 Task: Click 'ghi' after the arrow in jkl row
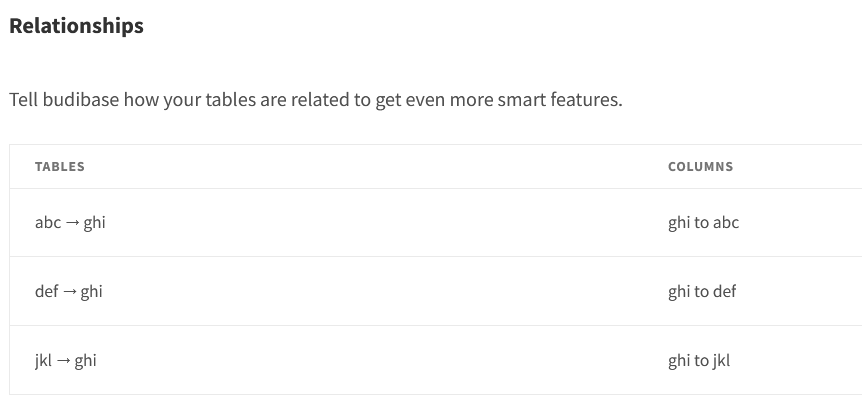coord(85,361)
